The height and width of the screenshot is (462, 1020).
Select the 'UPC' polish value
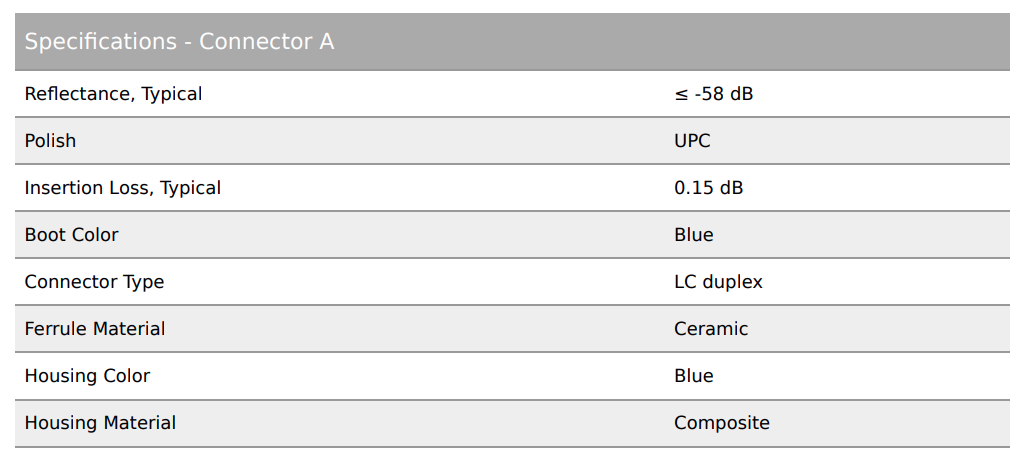point(692,141)
